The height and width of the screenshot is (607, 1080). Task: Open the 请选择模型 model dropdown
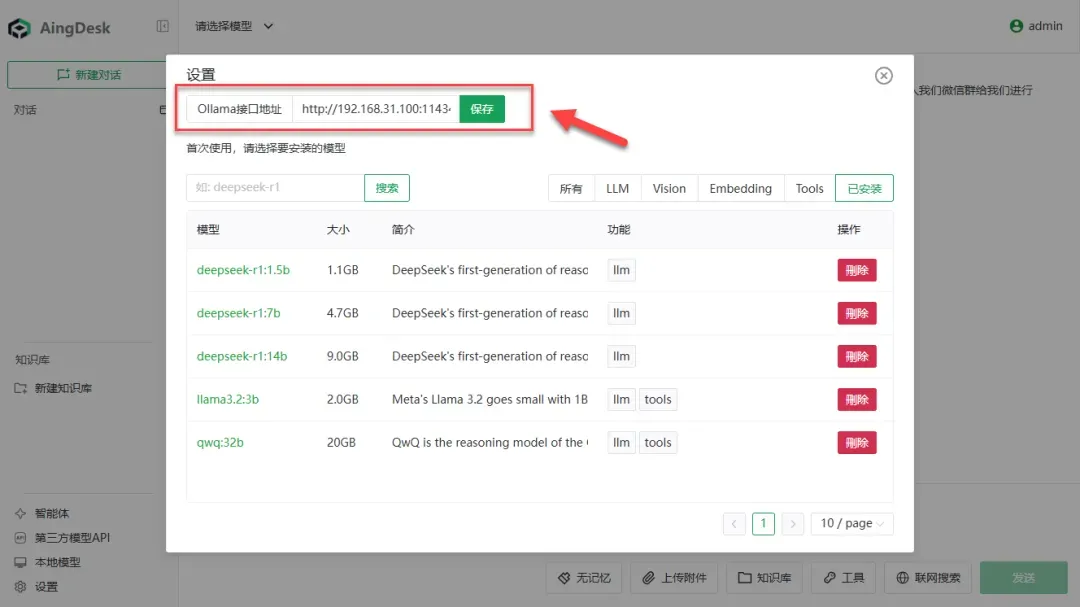point(234,26)
